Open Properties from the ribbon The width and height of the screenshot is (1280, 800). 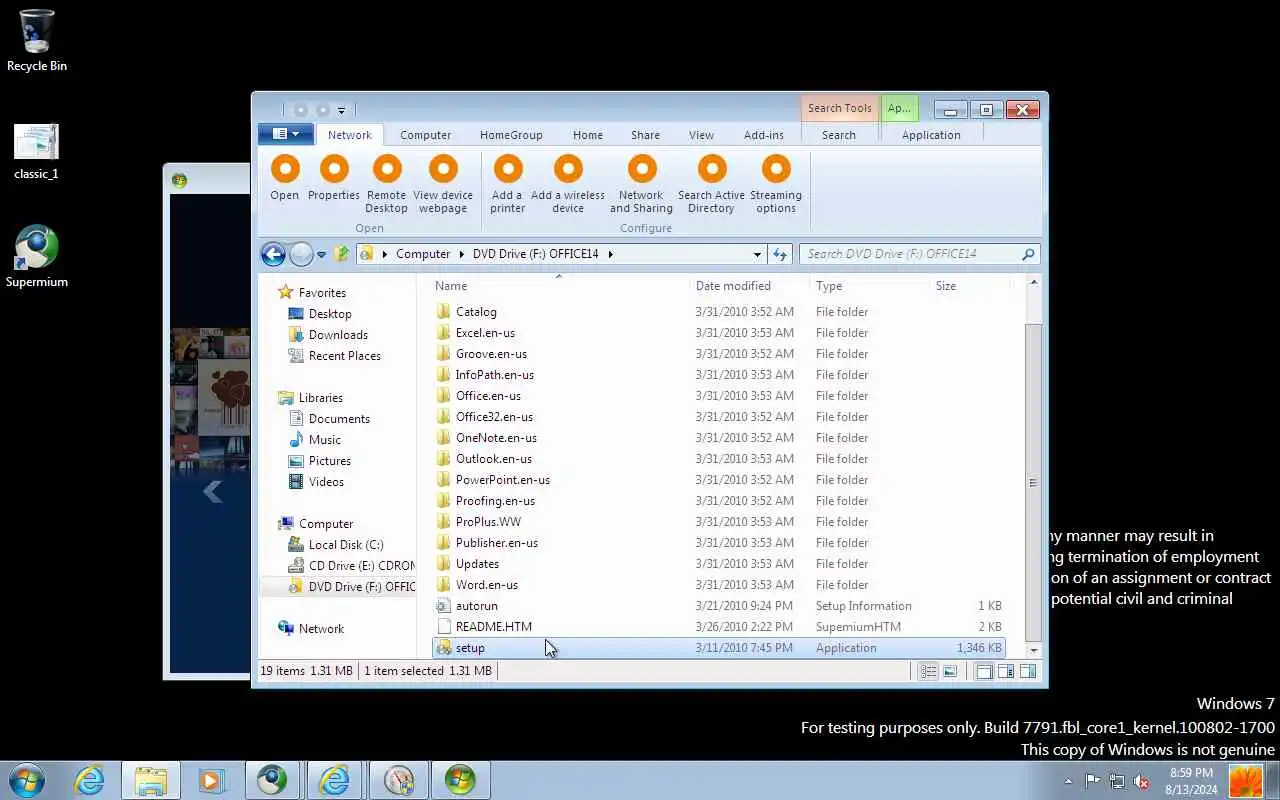coord(334,178)
